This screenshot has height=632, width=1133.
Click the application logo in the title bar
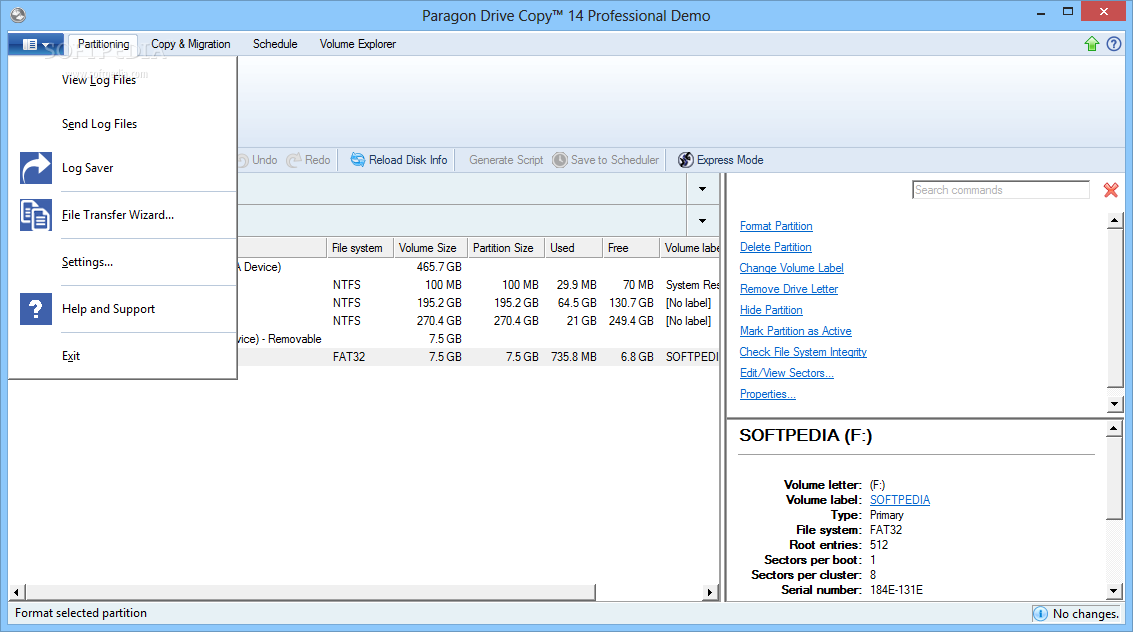click(18, 14)
